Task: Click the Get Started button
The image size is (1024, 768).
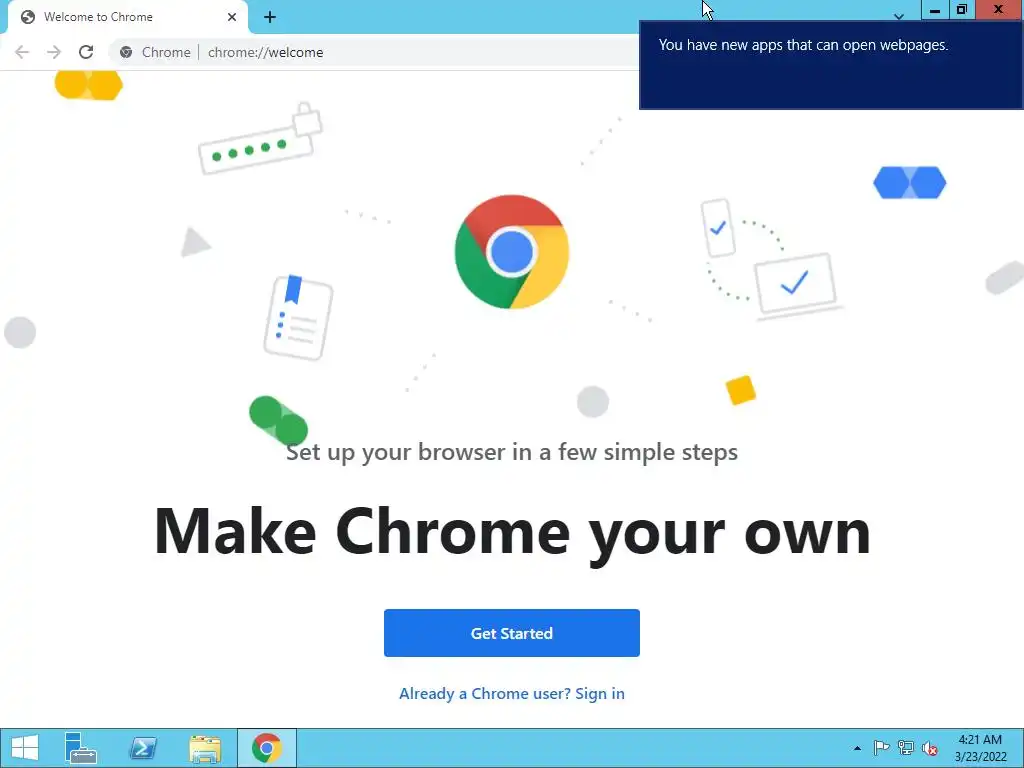Action: (511, 633)
